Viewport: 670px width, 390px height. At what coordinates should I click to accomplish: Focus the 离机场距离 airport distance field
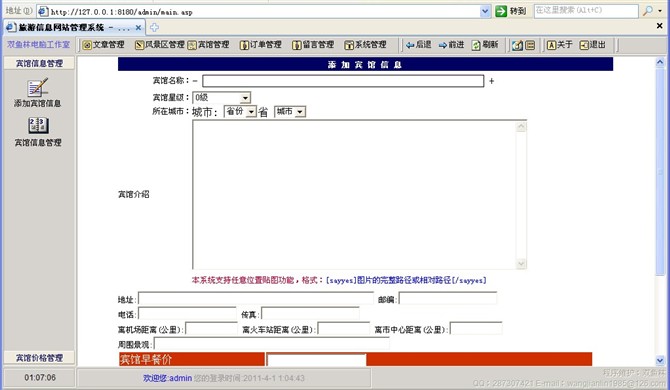tap(211, 328)
